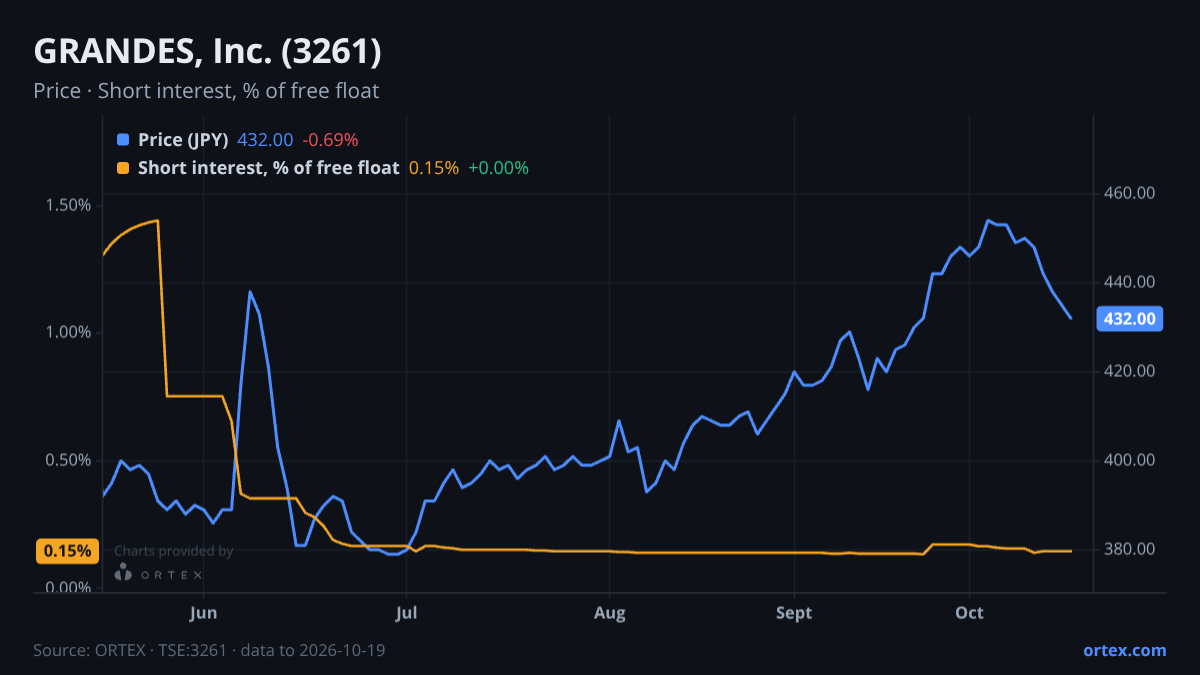
Task: Click the 1.00% left axis label
Action: click(x=68, y=332)
